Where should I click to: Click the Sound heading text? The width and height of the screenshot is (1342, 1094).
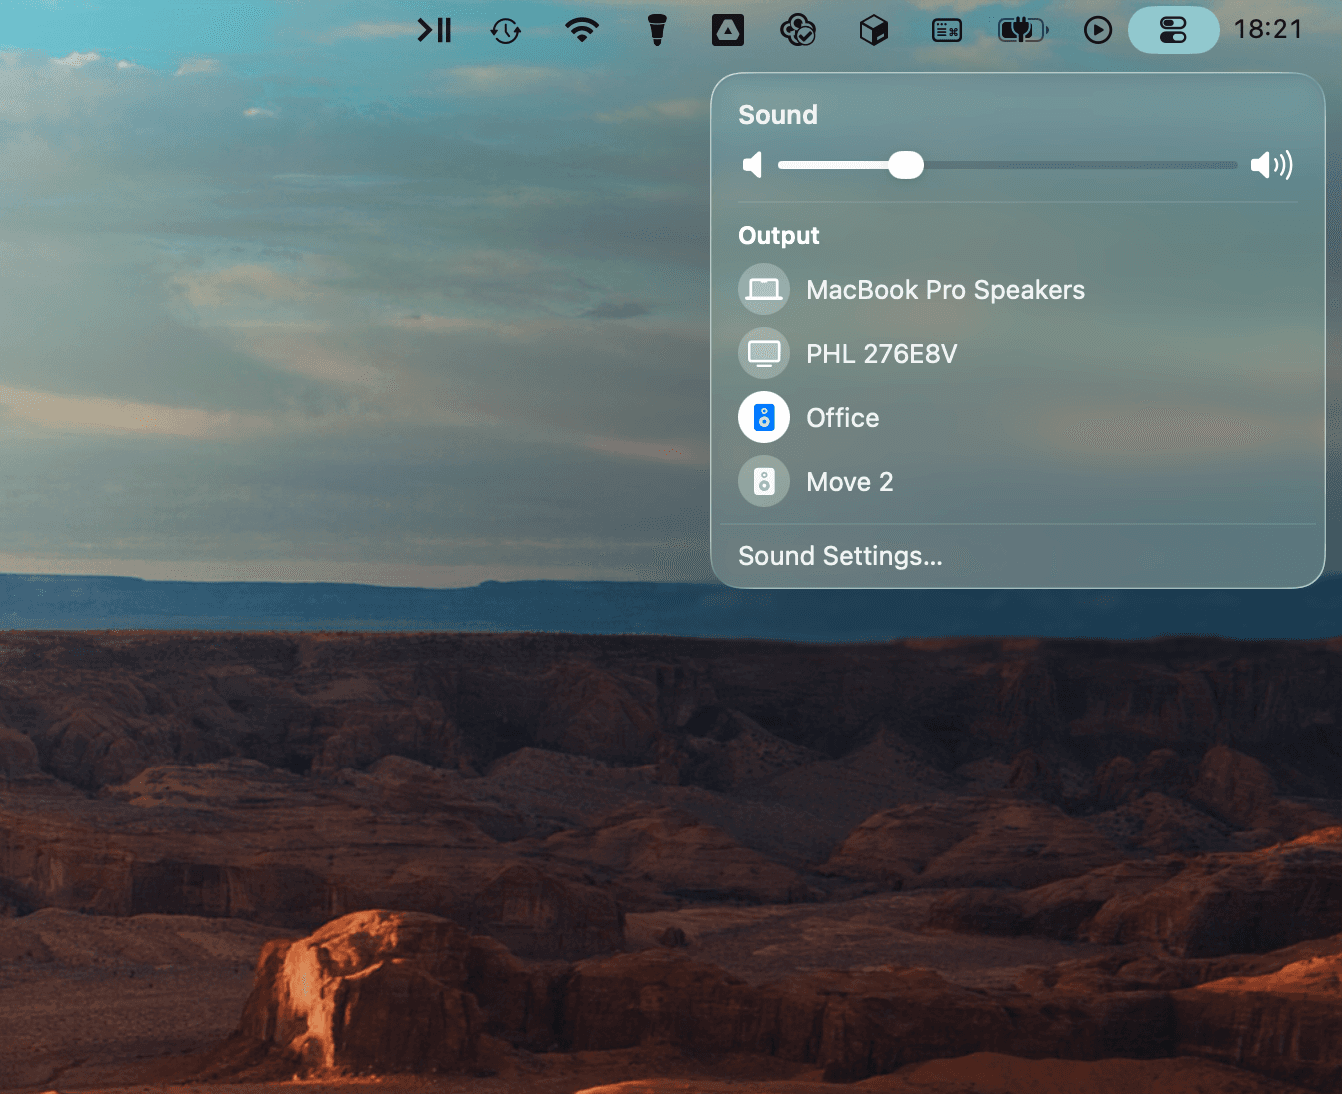[778, 115]
